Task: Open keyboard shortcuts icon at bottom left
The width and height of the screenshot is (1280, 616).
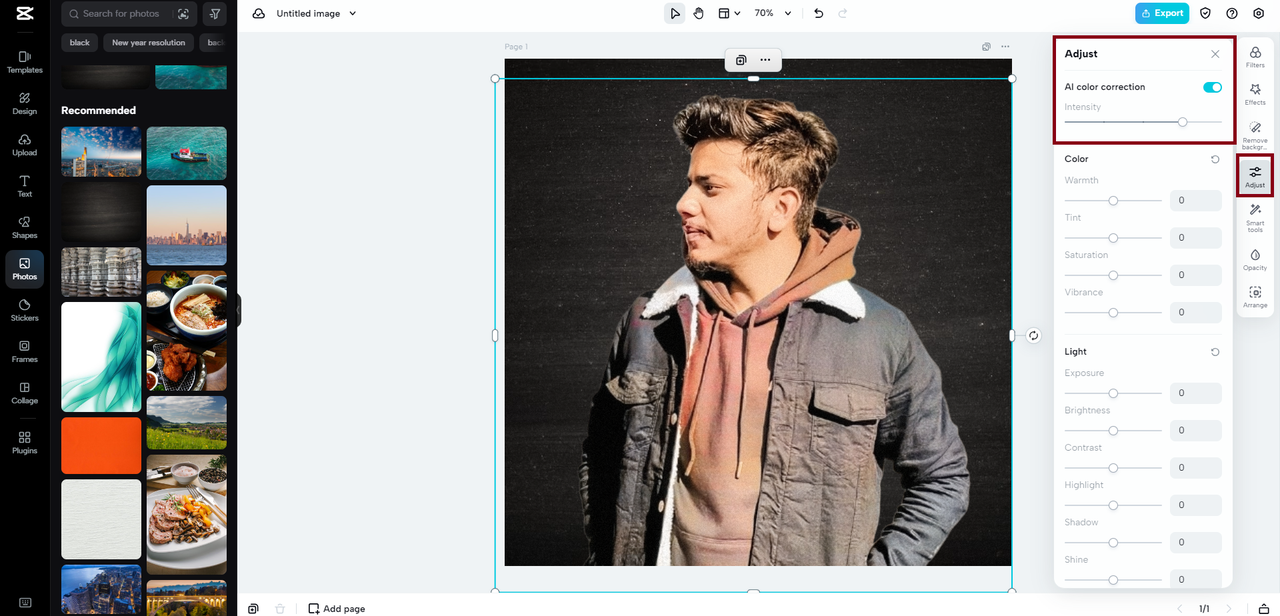Action: click(x=25, y=602)
